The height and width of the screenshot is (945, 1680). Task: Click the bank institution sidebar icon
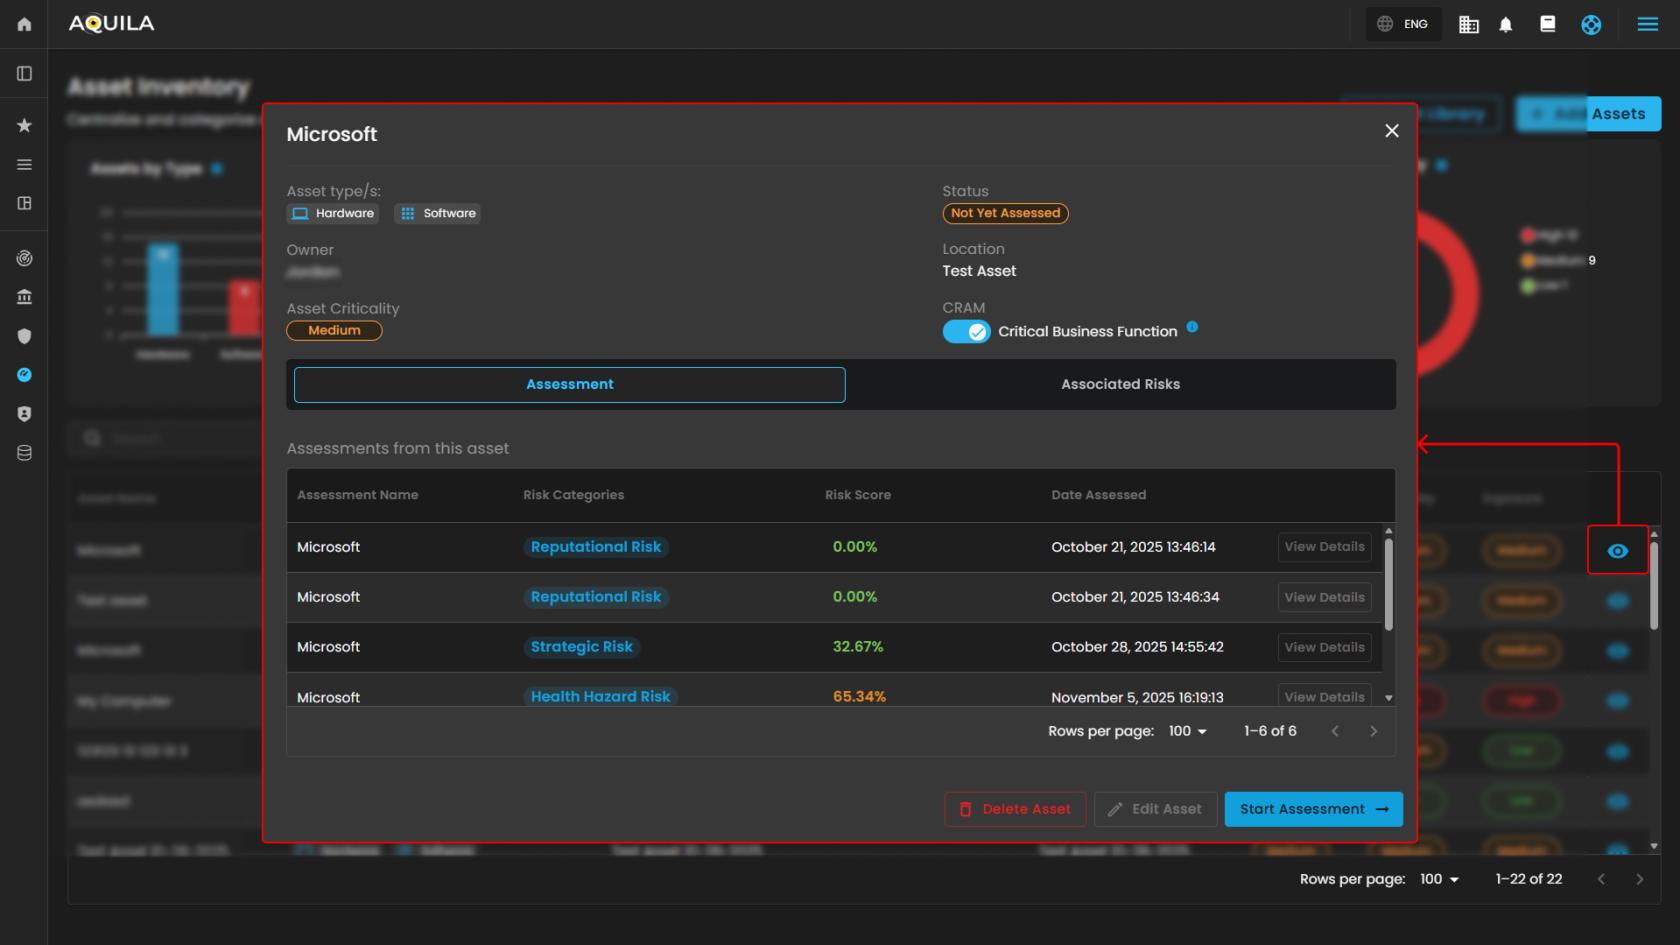24,297
